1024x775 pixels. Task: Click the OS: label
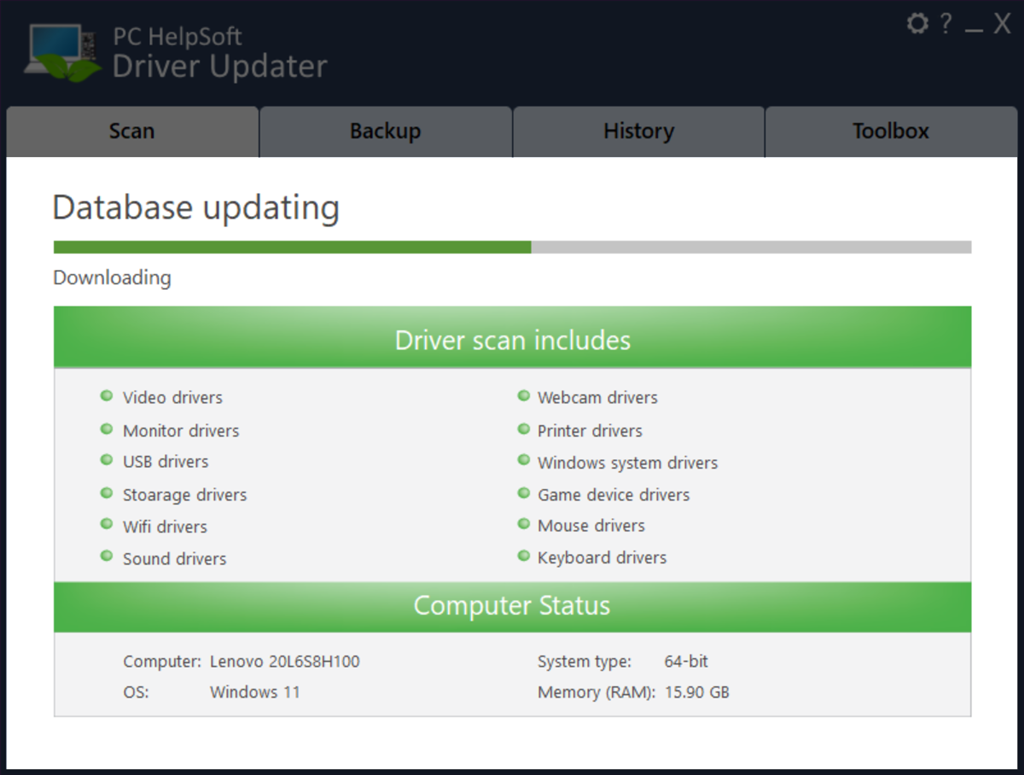tap(136, 692)
